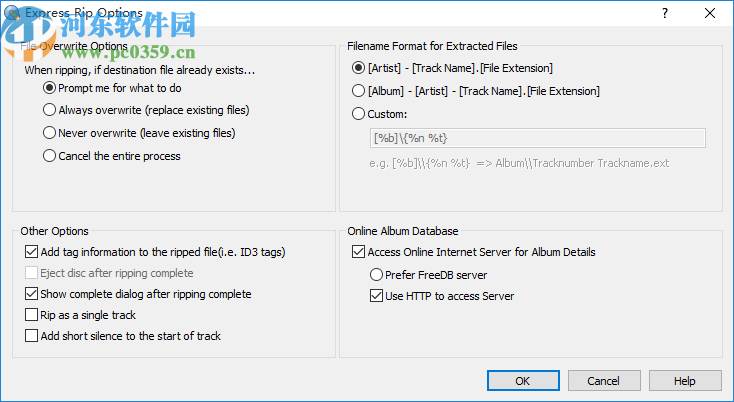The image size is (734, 402).
Task: Toggle Eject disc after ripping complete
Action: pos(32,273)
